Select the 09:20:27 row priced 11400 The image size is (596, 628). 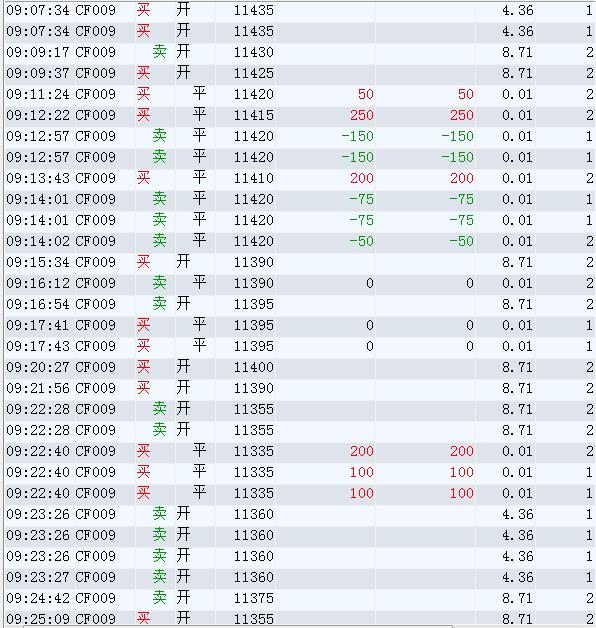point(300,367)
